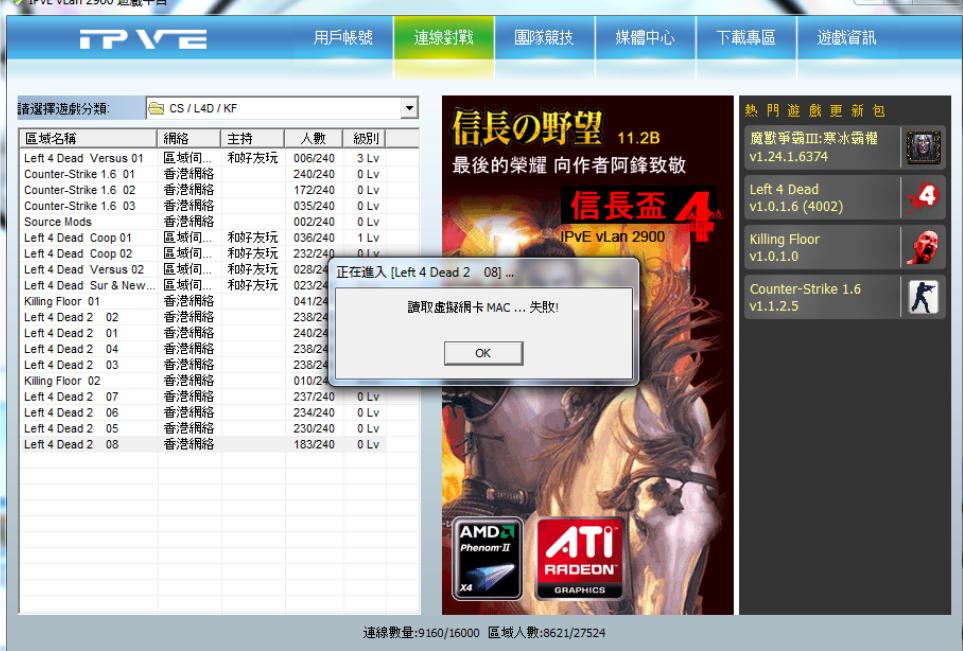Select the Left 4 Dead Coop 01 row

pyautogui.click(x=203, y=238)
